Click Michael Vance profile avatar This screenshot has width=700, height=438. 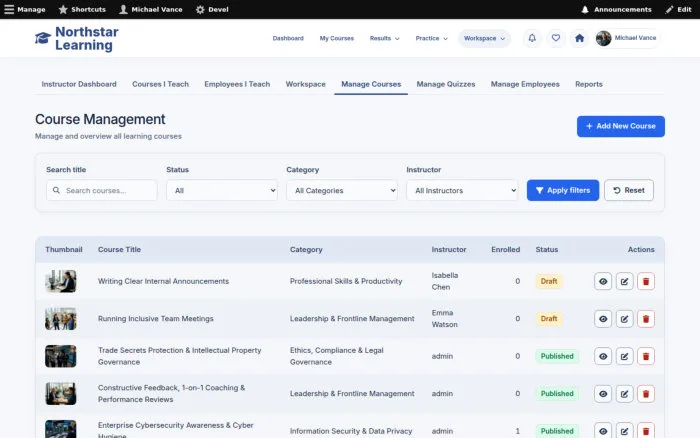pyautogui.click(x=603, y=38)
